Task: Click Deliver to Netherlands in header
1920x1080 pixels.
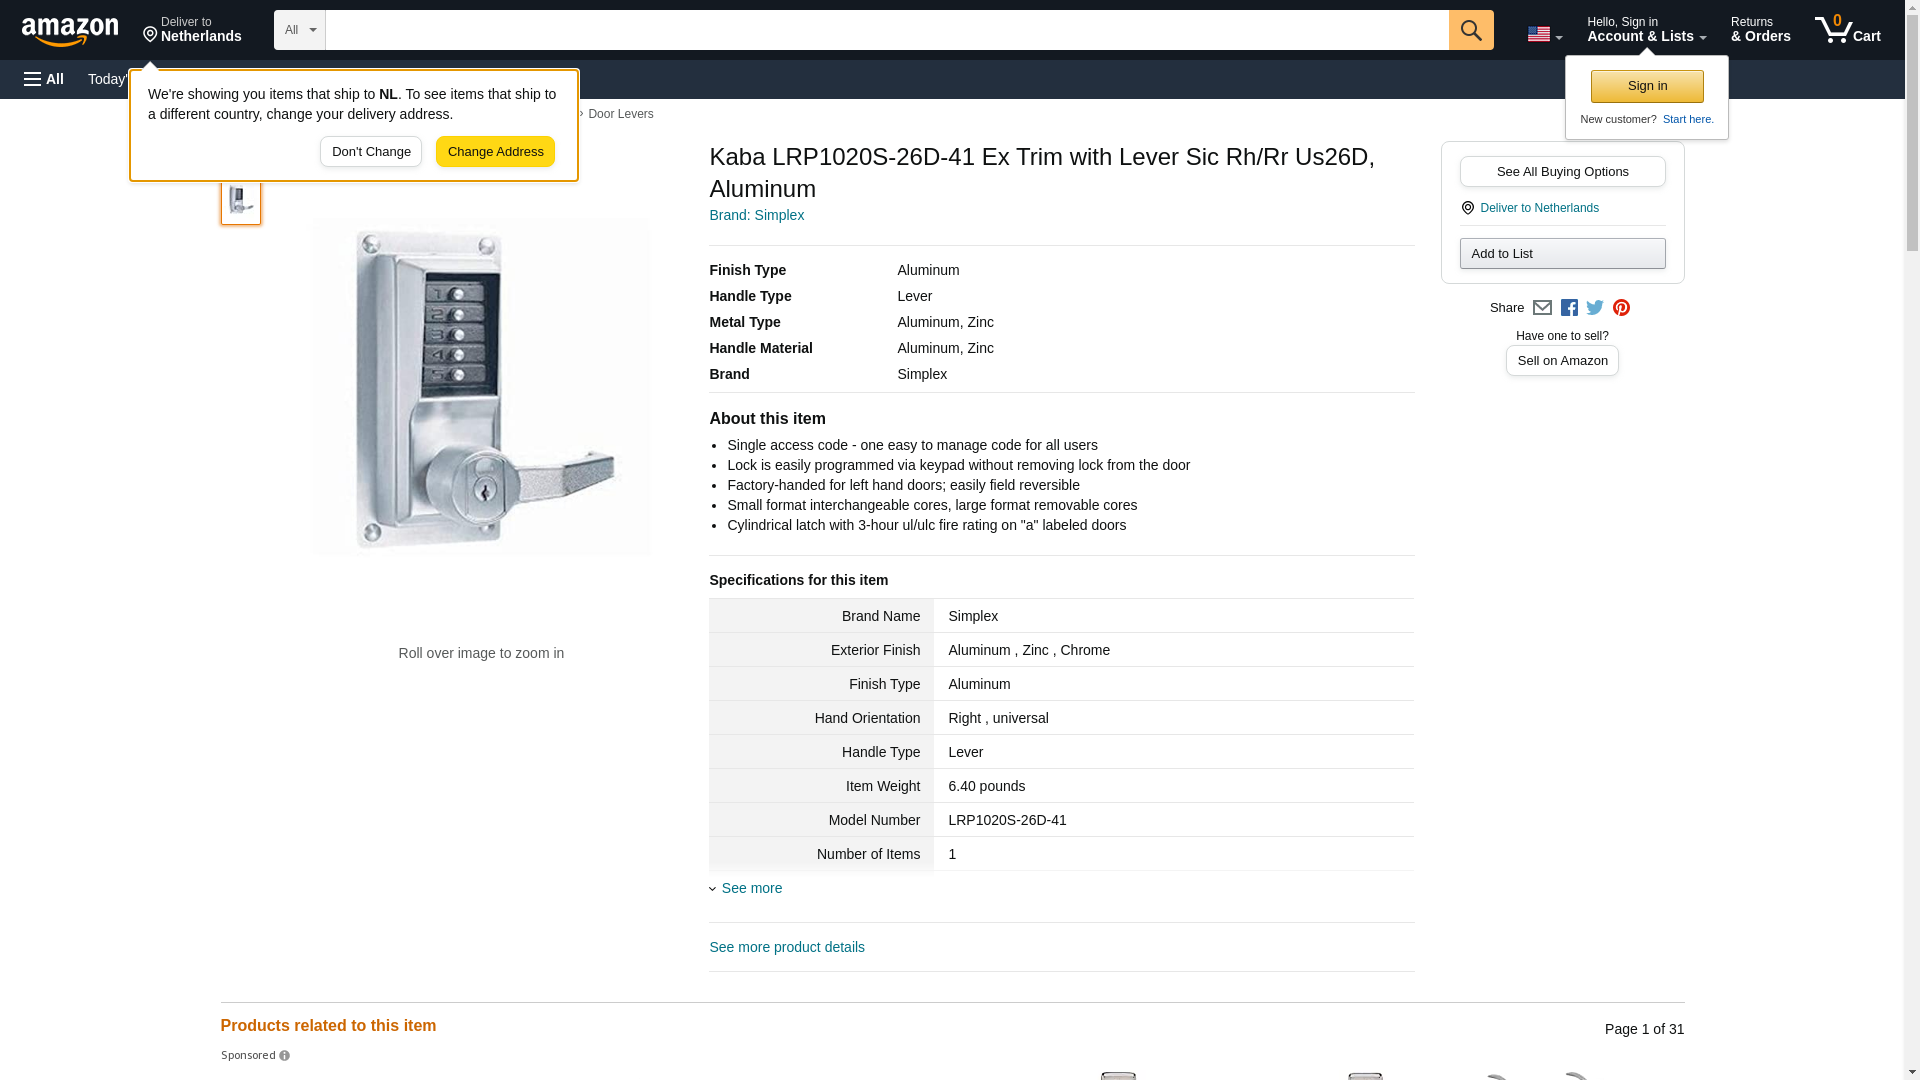Action: 192,30
